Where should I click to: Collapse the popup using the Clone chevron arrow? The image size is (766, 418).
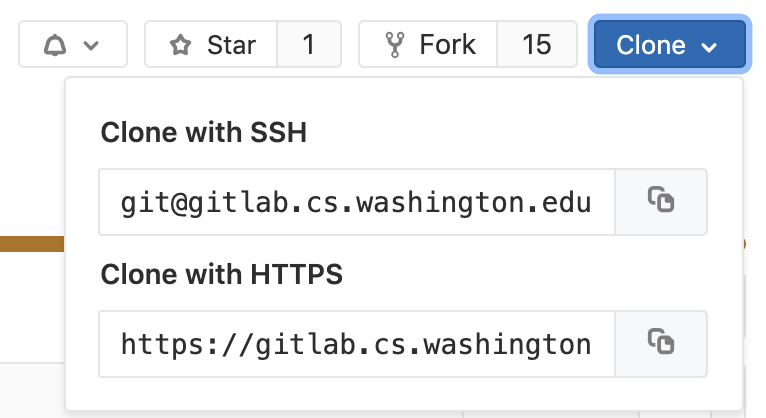tap(710, 47)
